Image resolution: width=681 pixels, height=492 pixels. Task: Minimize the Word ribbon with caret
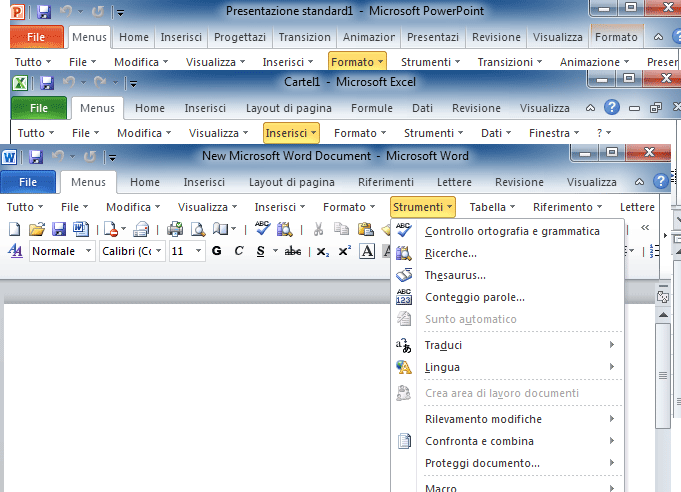coord(639,182)
